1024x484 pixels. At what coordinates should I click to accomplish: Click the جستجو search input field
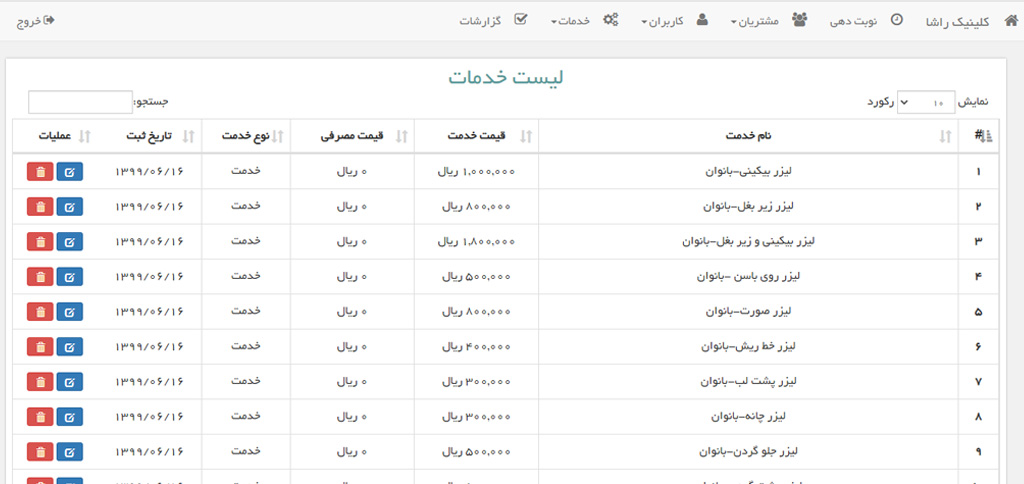(x=80, y=102)
